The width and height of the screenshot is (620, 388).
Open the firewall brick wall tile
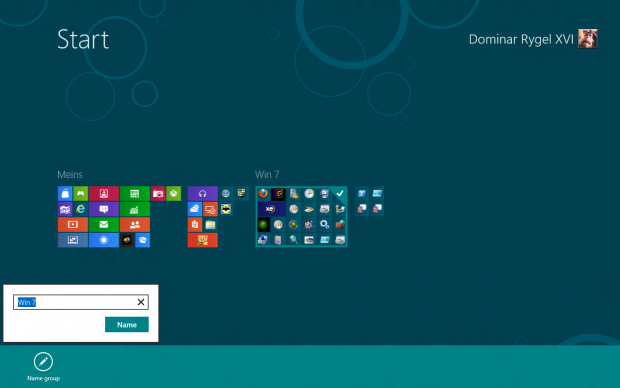(340, 224)
